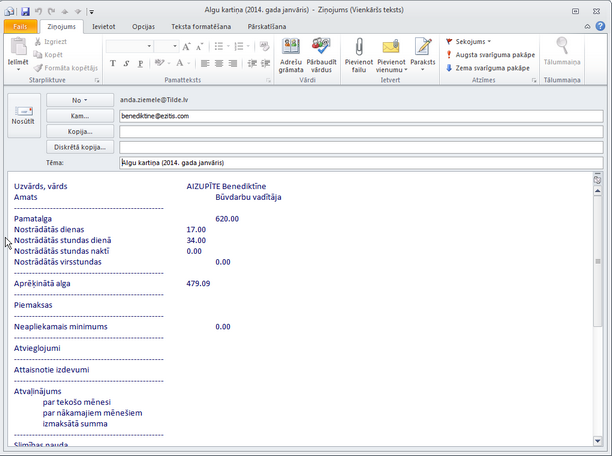Open the font name combo box
The height and width of the screenshot is (456, 612).
pyautogui.click(x=129, y=46)
